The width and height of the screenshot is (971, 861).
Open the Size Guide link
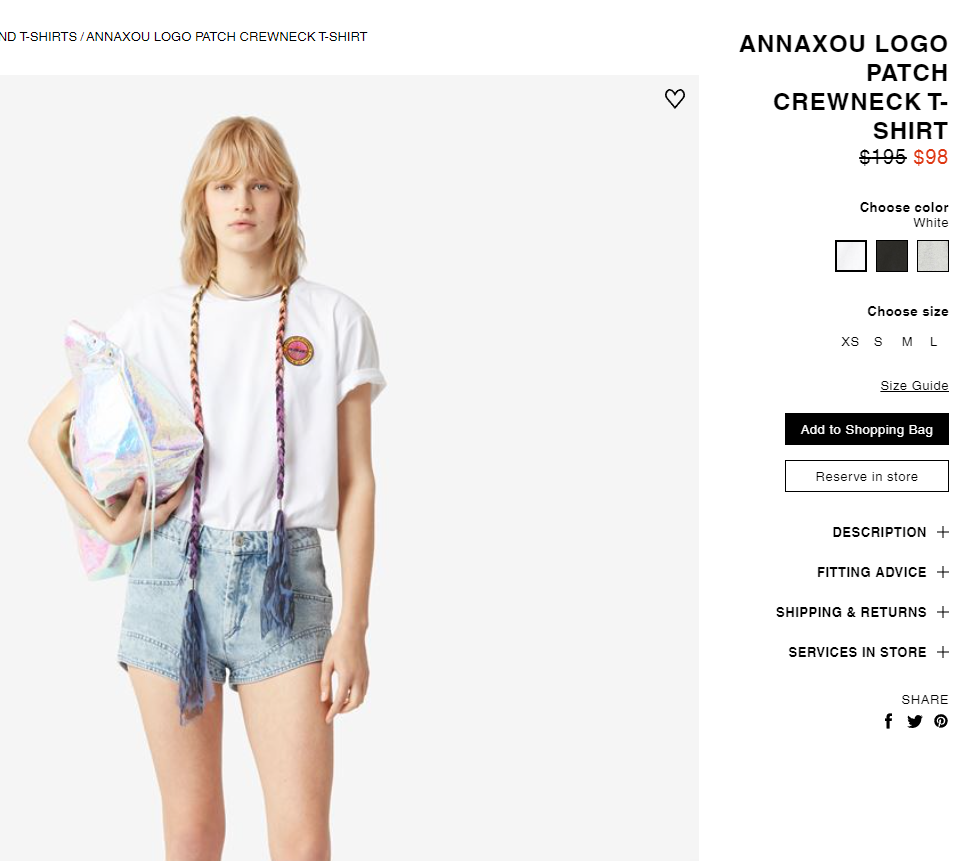click(914, 385)
